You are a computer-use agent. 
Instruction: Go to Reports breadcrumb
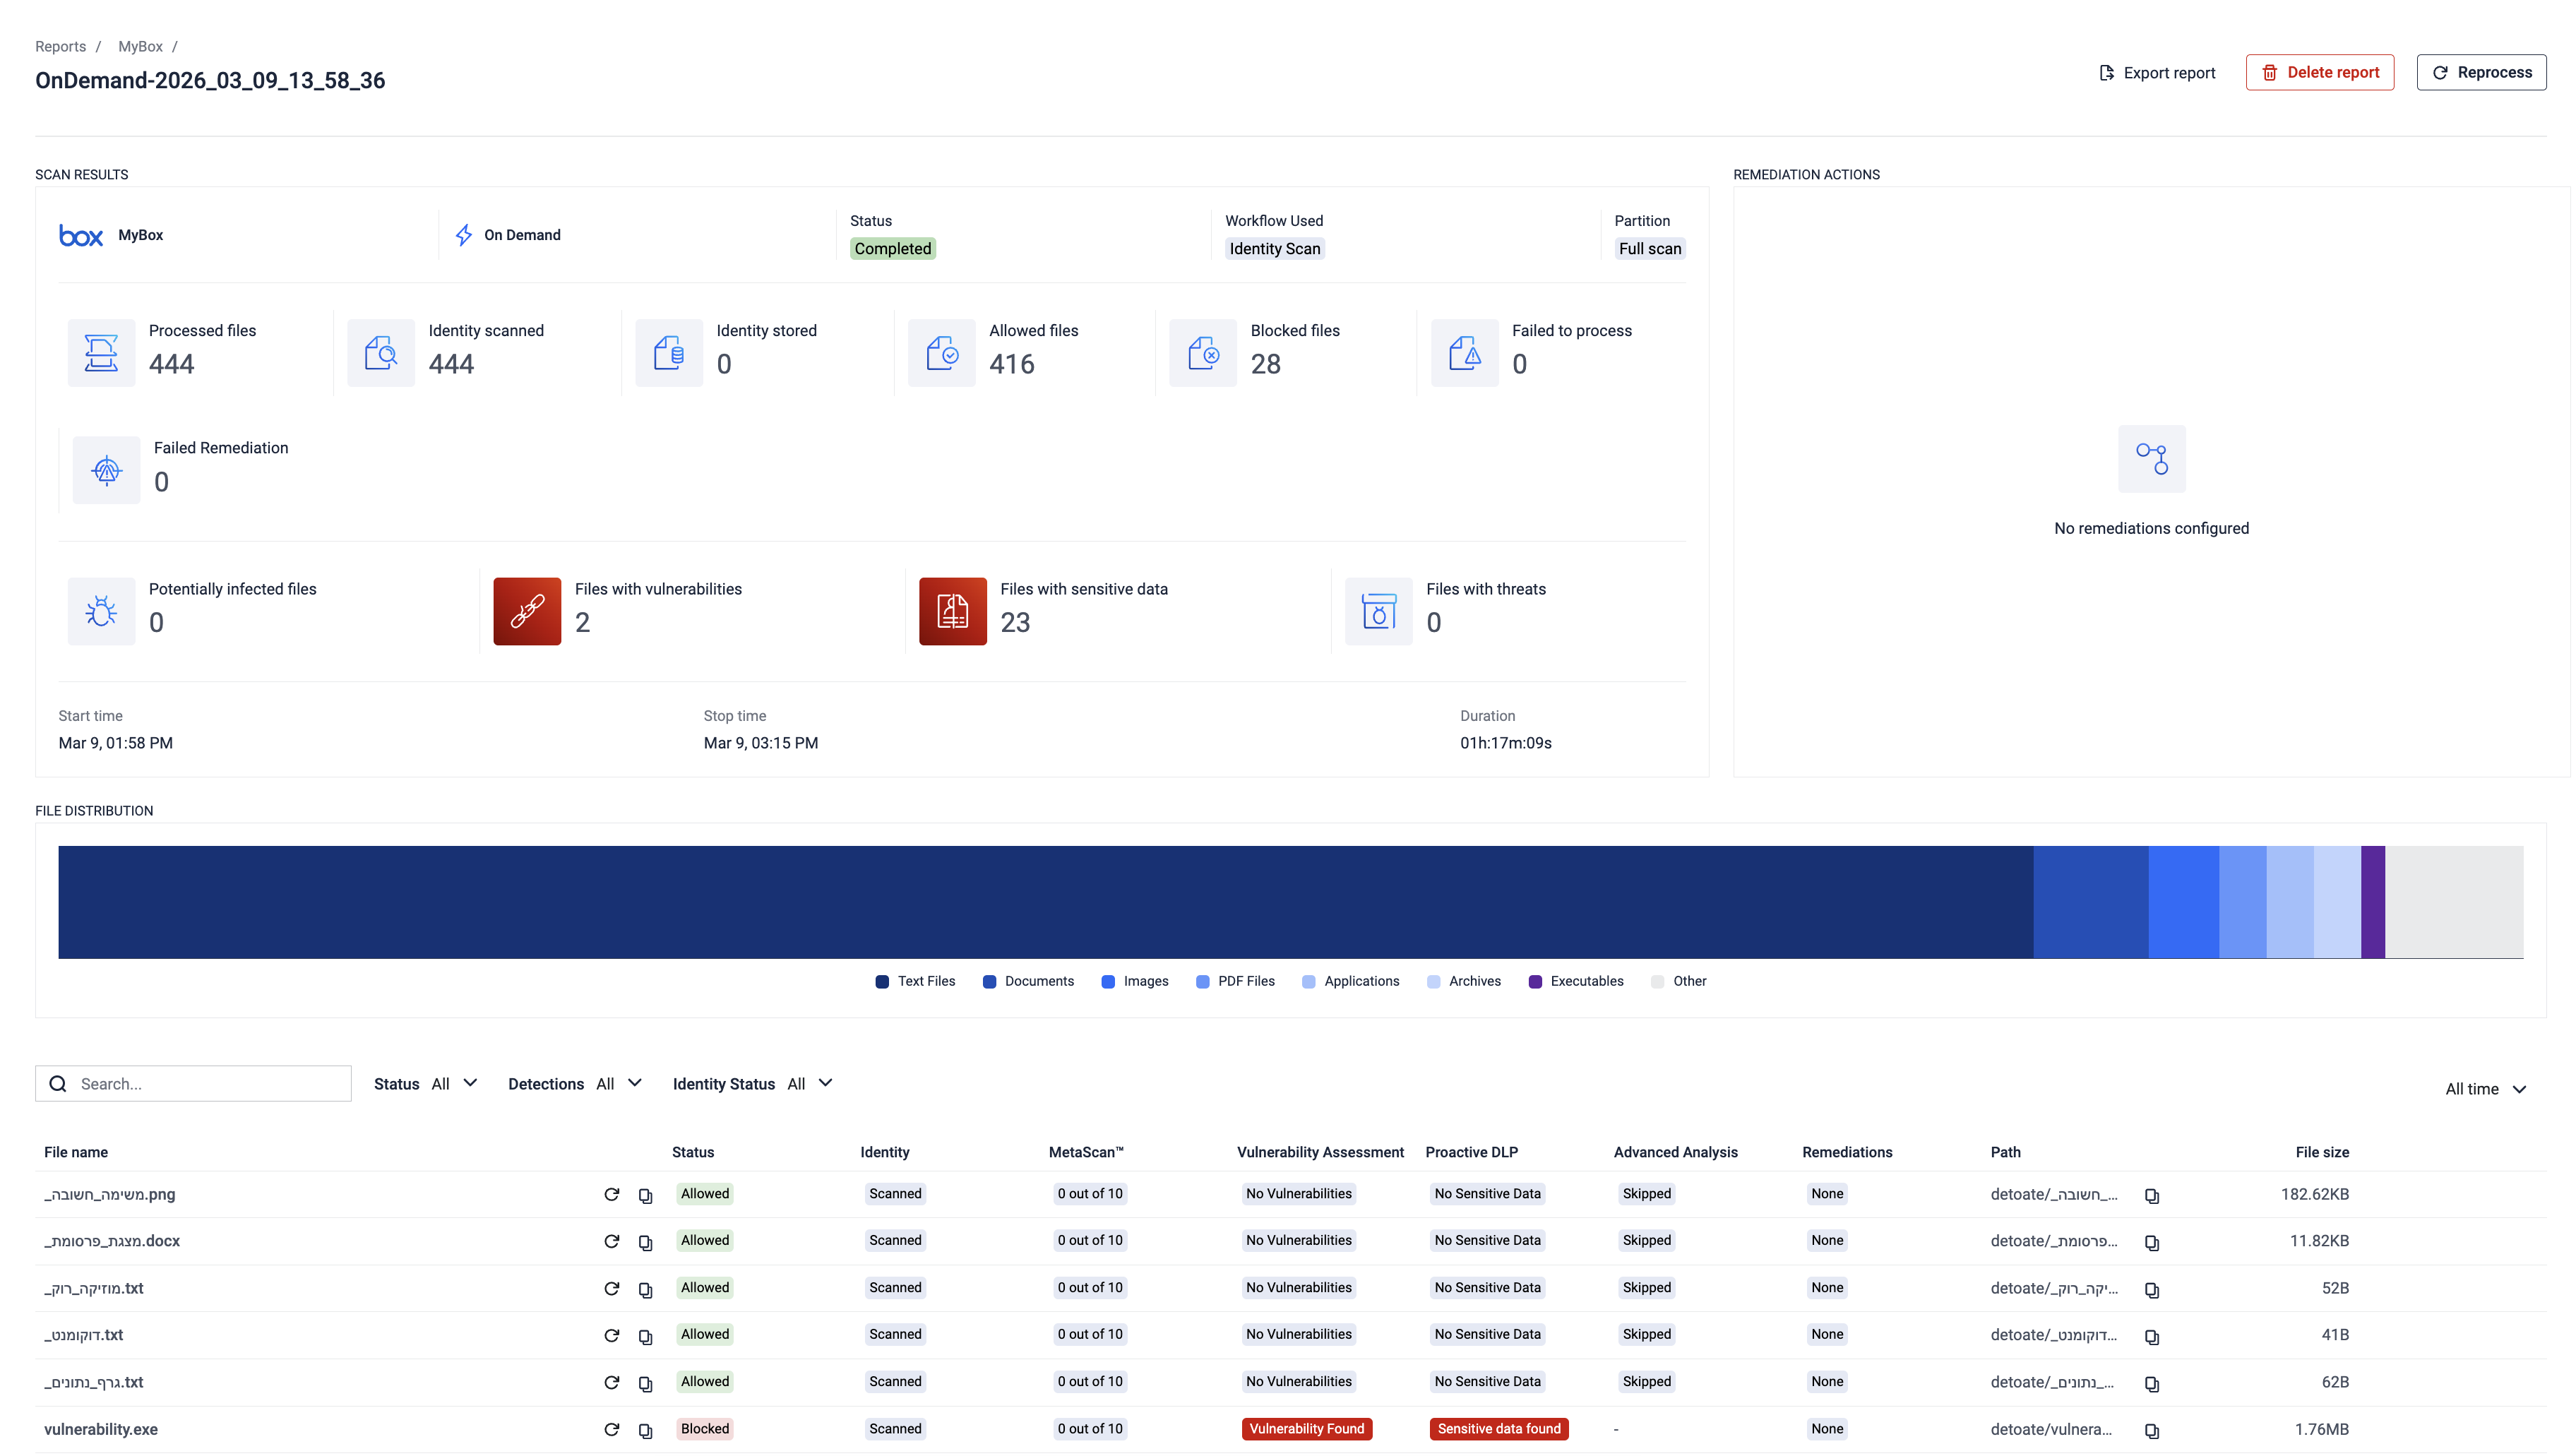point(60,46)
